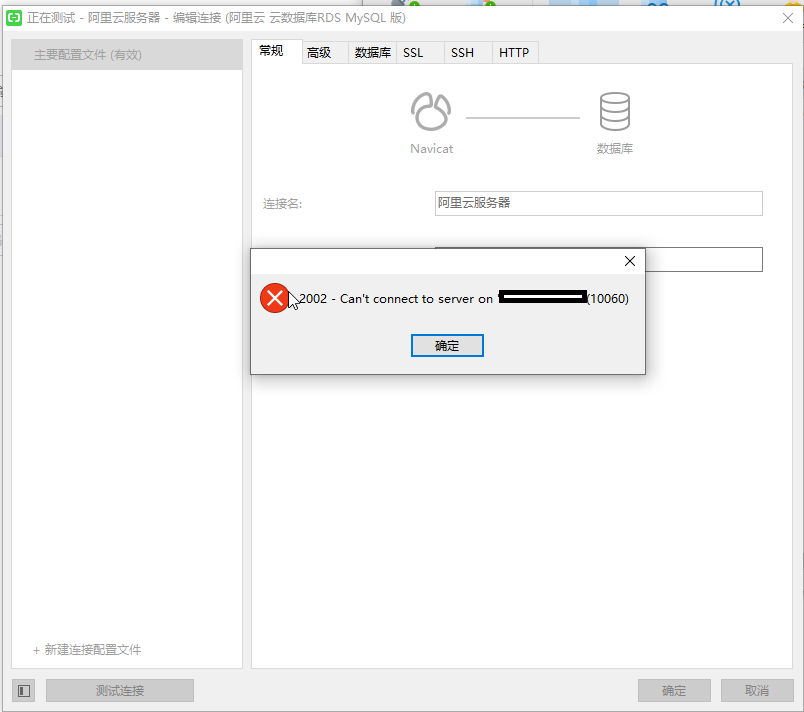This screenshot has height=712, width=804.
Task: Click the green Navicat title bar icon
Action: (14, 18)
